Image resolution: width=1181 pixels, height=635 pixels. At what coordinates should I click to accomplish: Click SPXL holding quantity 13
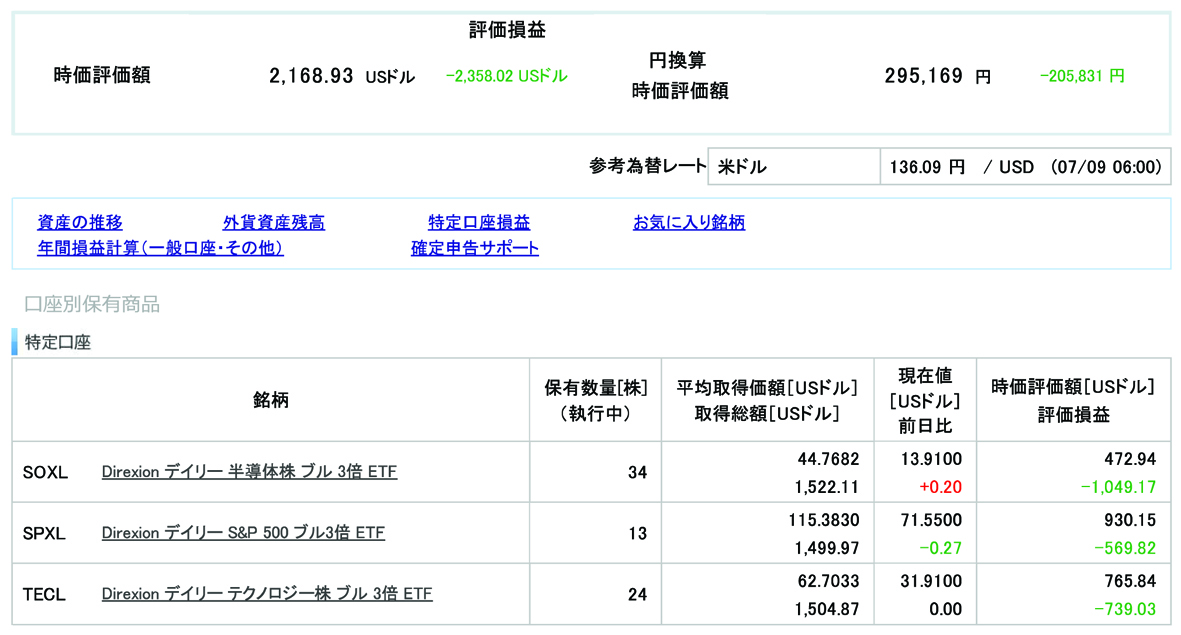[637, 533]
